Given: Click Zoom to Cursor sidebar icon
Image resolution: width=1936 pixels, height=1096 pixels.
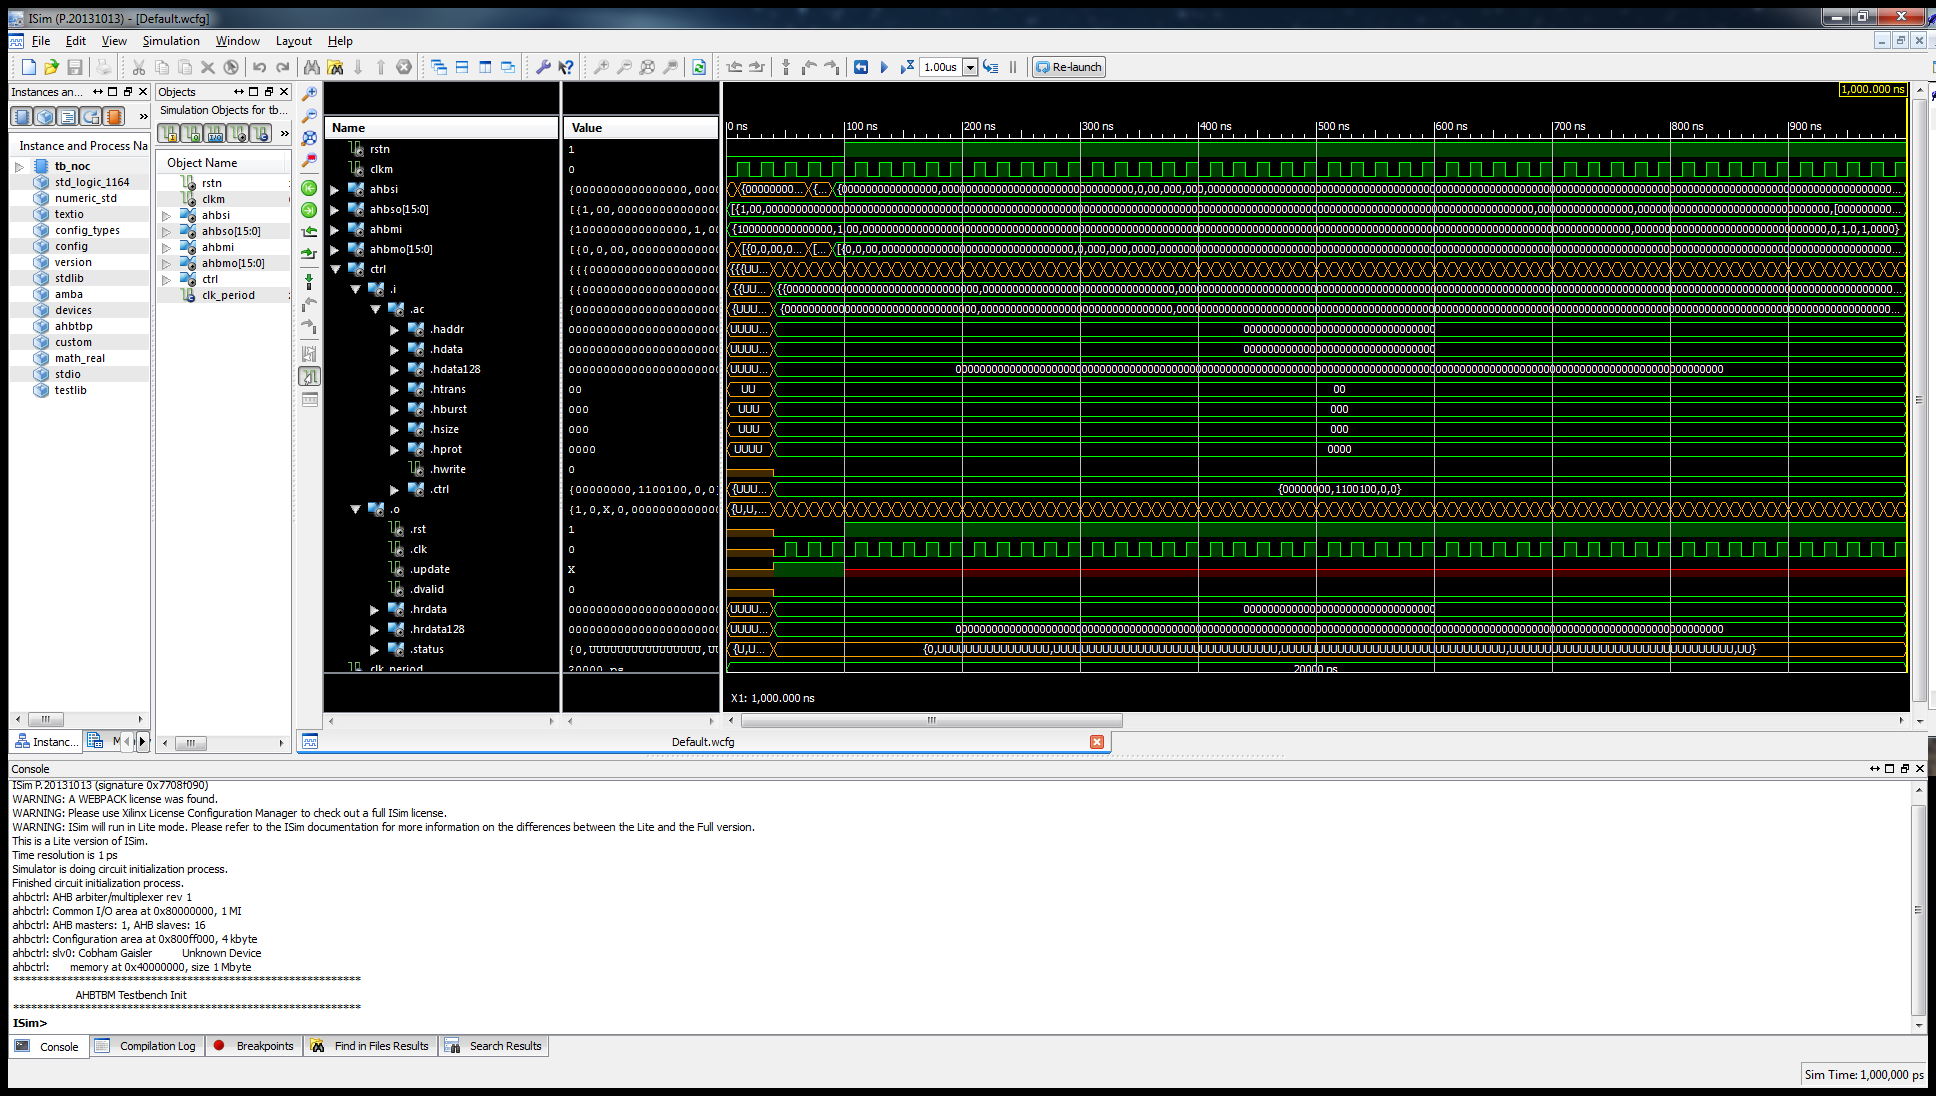Looking at the screenshot, I should click(310, 160).
